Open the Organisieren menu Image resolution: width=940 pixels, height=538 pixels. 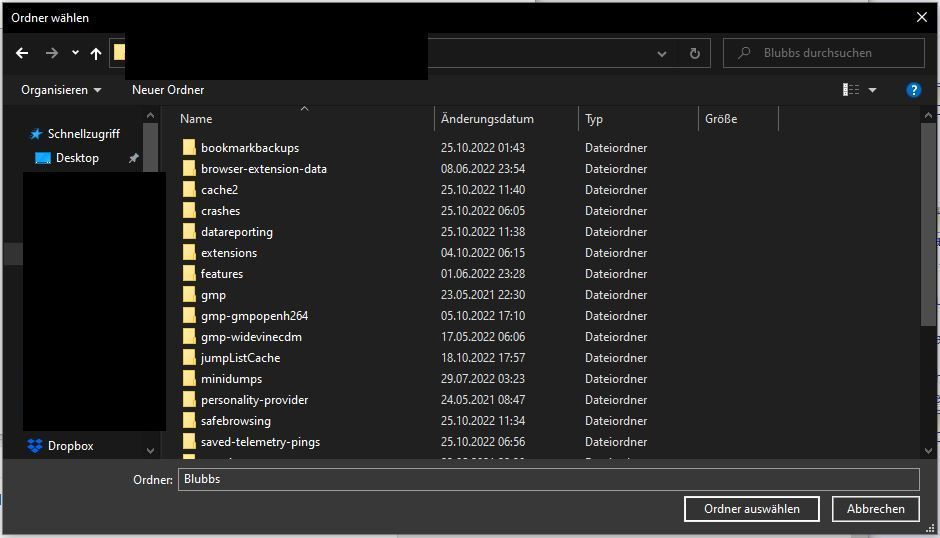pyautogui.click(x=61, y=90)
